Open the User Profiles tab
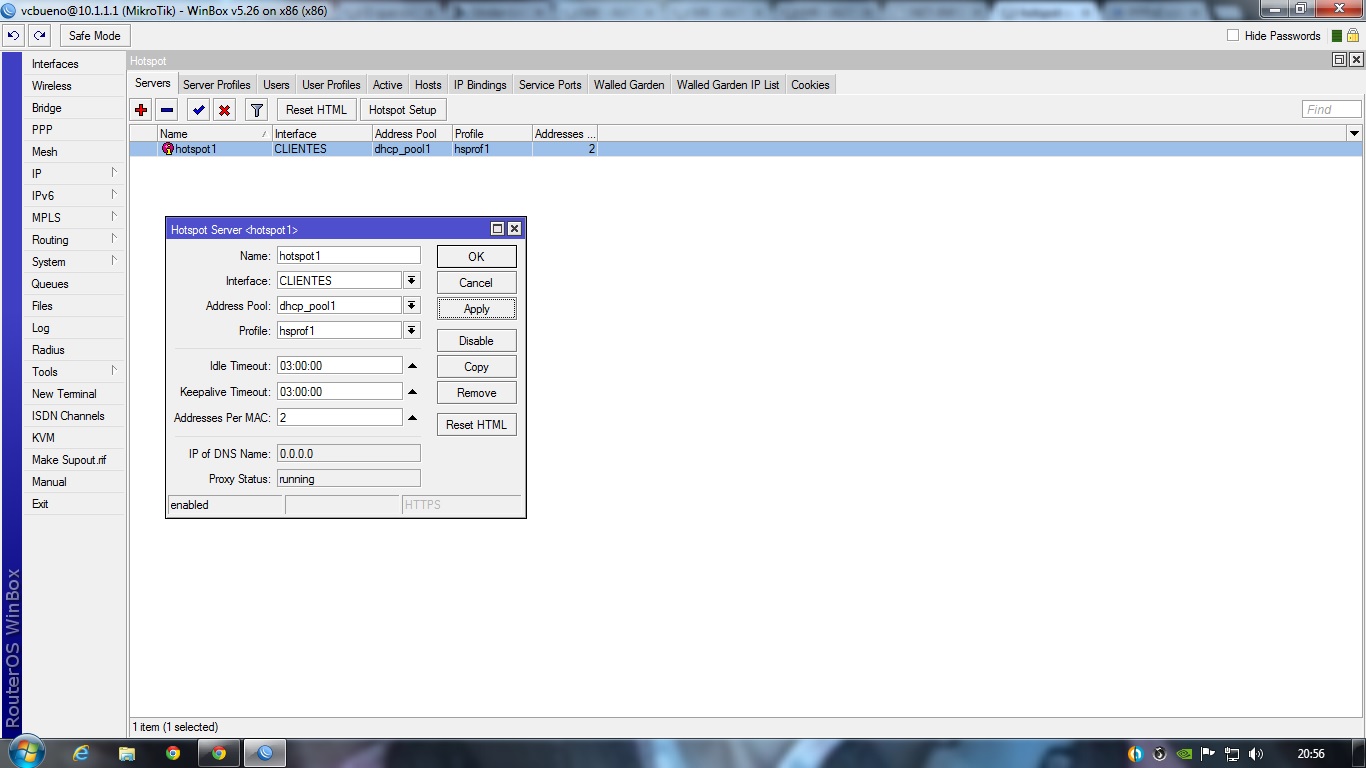 tap(331, 85)
